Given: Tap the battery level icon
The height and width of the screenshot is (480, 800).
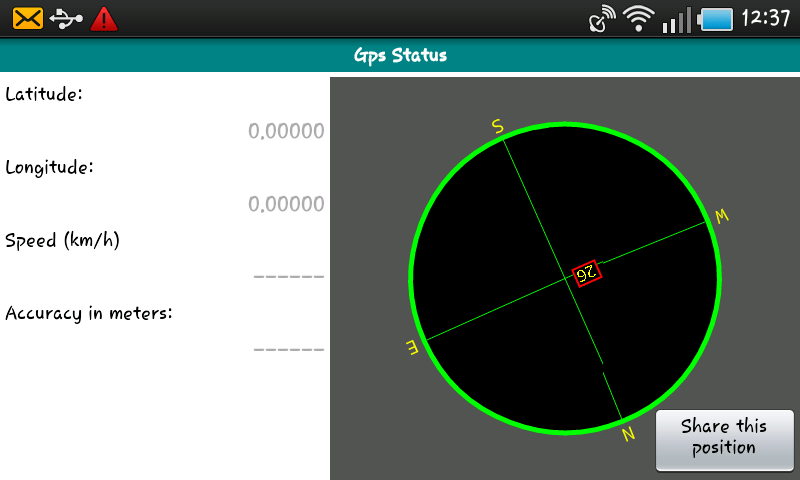Looking at the screenshot, I should [715, 19].
